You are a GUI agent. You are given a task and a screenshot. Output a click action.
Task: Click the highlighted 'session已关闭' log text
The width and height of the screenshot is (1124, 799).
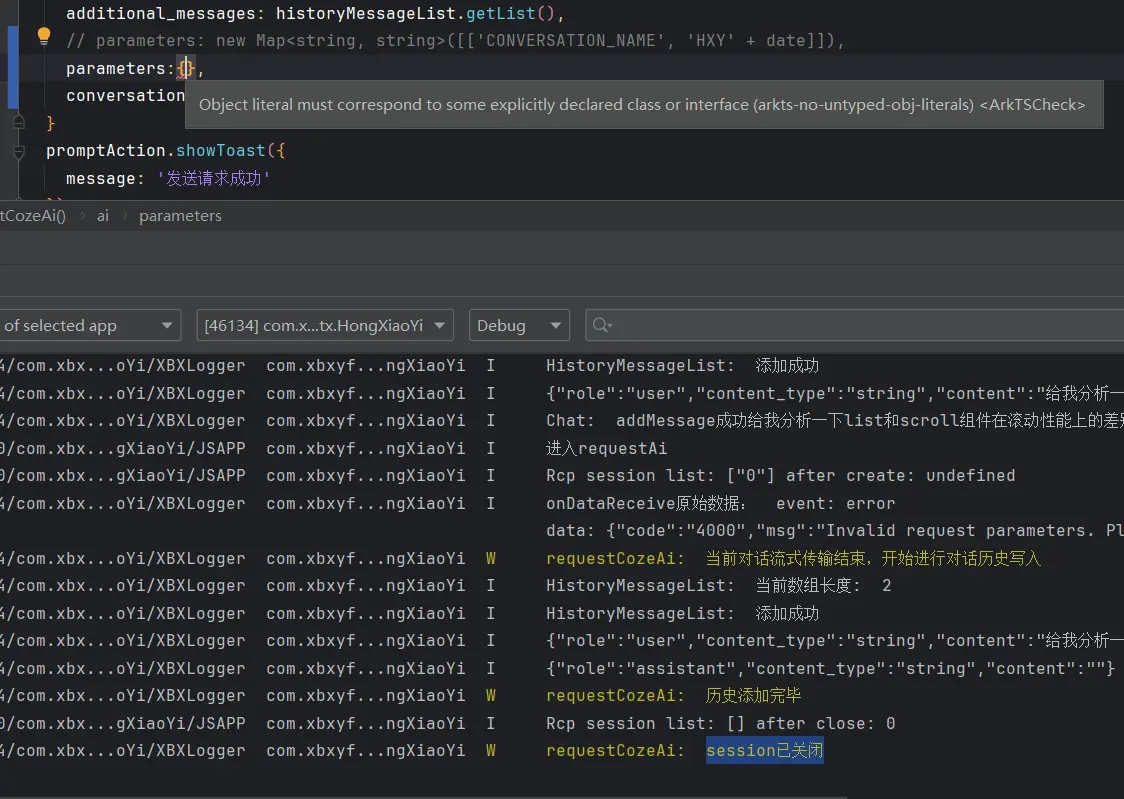pyautogui.click(x=764, y=751)
